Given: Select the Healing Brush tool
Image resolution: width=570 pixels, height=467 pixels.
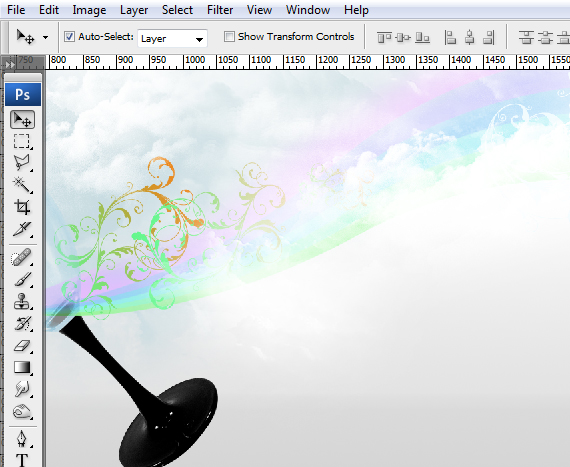Looking at the screenshot, I should [22, 257].
